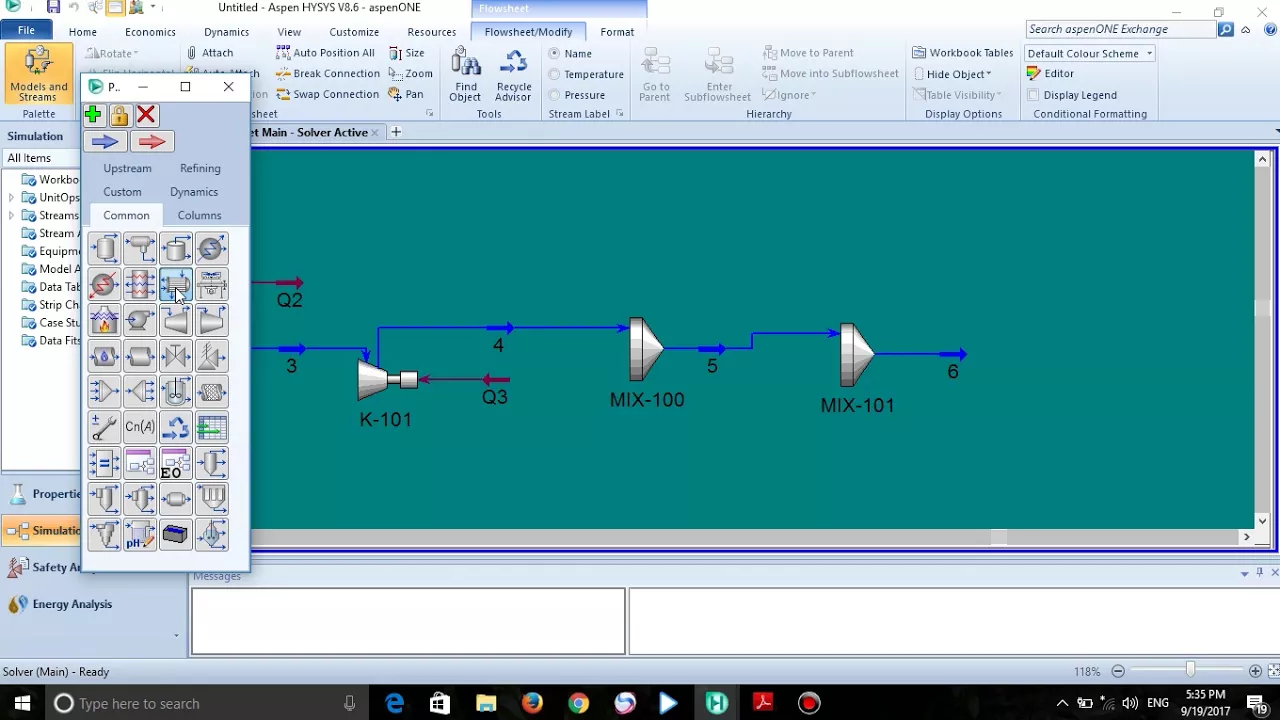1280x720 pixels.
Task: Click the blue material stream arrow
Action: click(x=105, y=142)
